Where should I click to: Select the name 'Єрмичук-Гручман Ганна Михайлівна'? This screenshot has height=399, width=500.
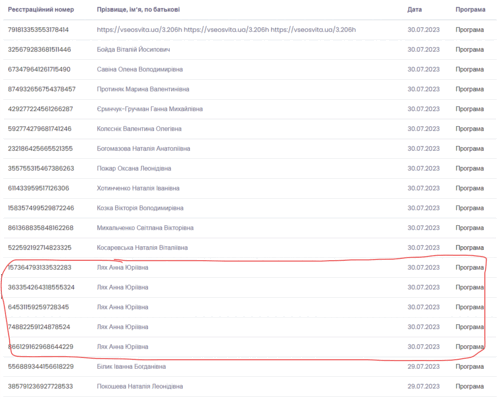[x=150, y=109]
